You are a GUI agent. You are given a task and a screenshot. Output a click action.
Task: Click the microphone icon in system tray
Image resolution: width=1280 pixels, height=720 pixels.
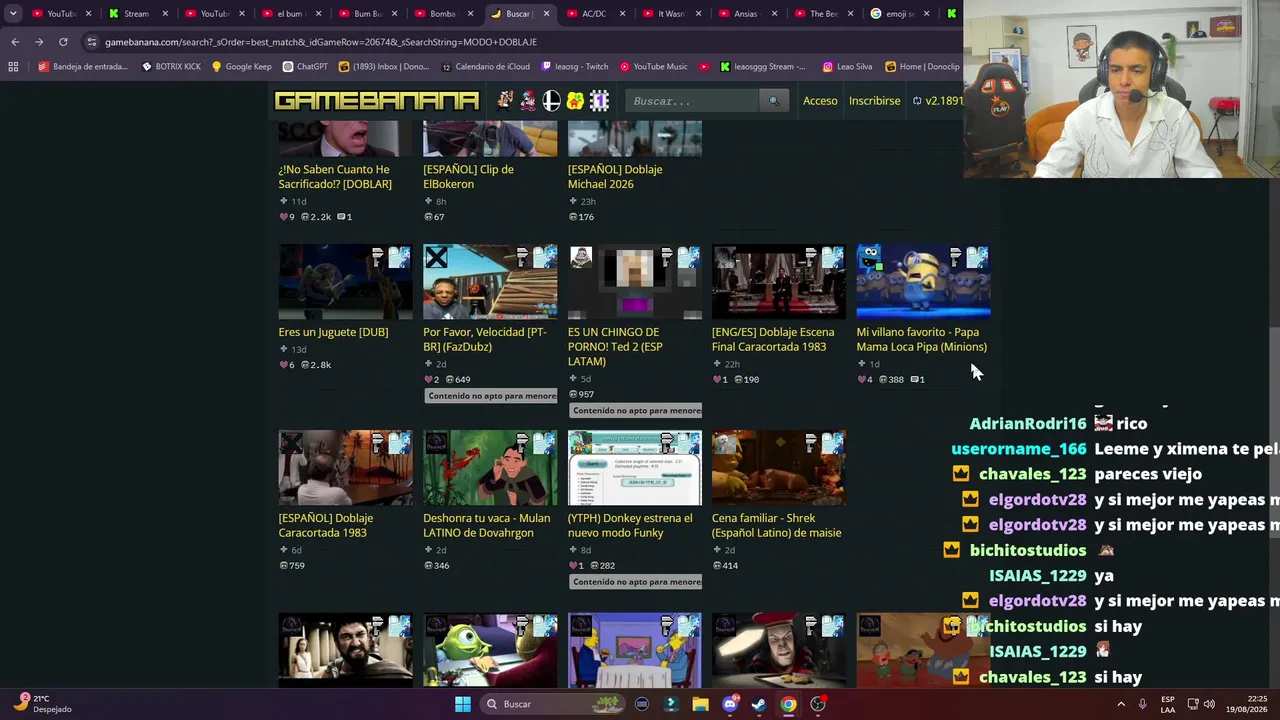click(x=1142, y=704)
